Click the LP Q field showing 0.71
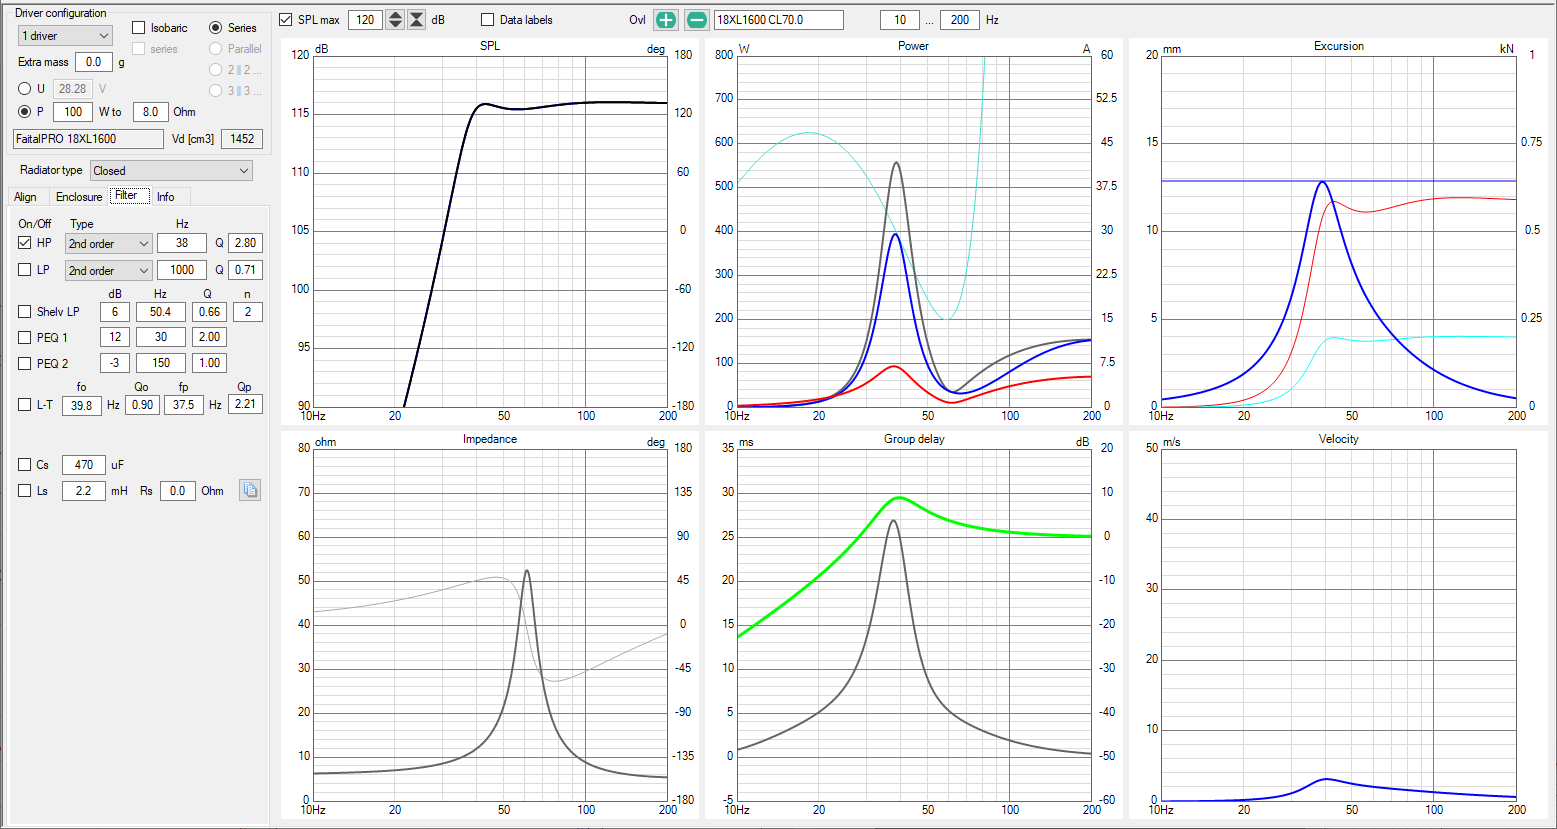 pyautogui.click(x=246, y=270)
